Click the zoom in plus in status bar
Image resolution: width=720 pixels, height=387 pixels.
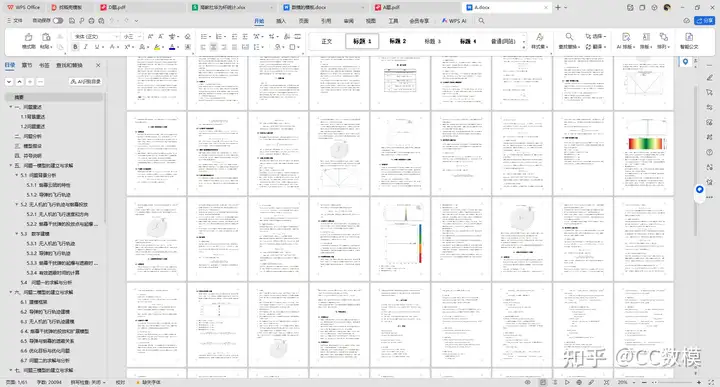(699, 382)
